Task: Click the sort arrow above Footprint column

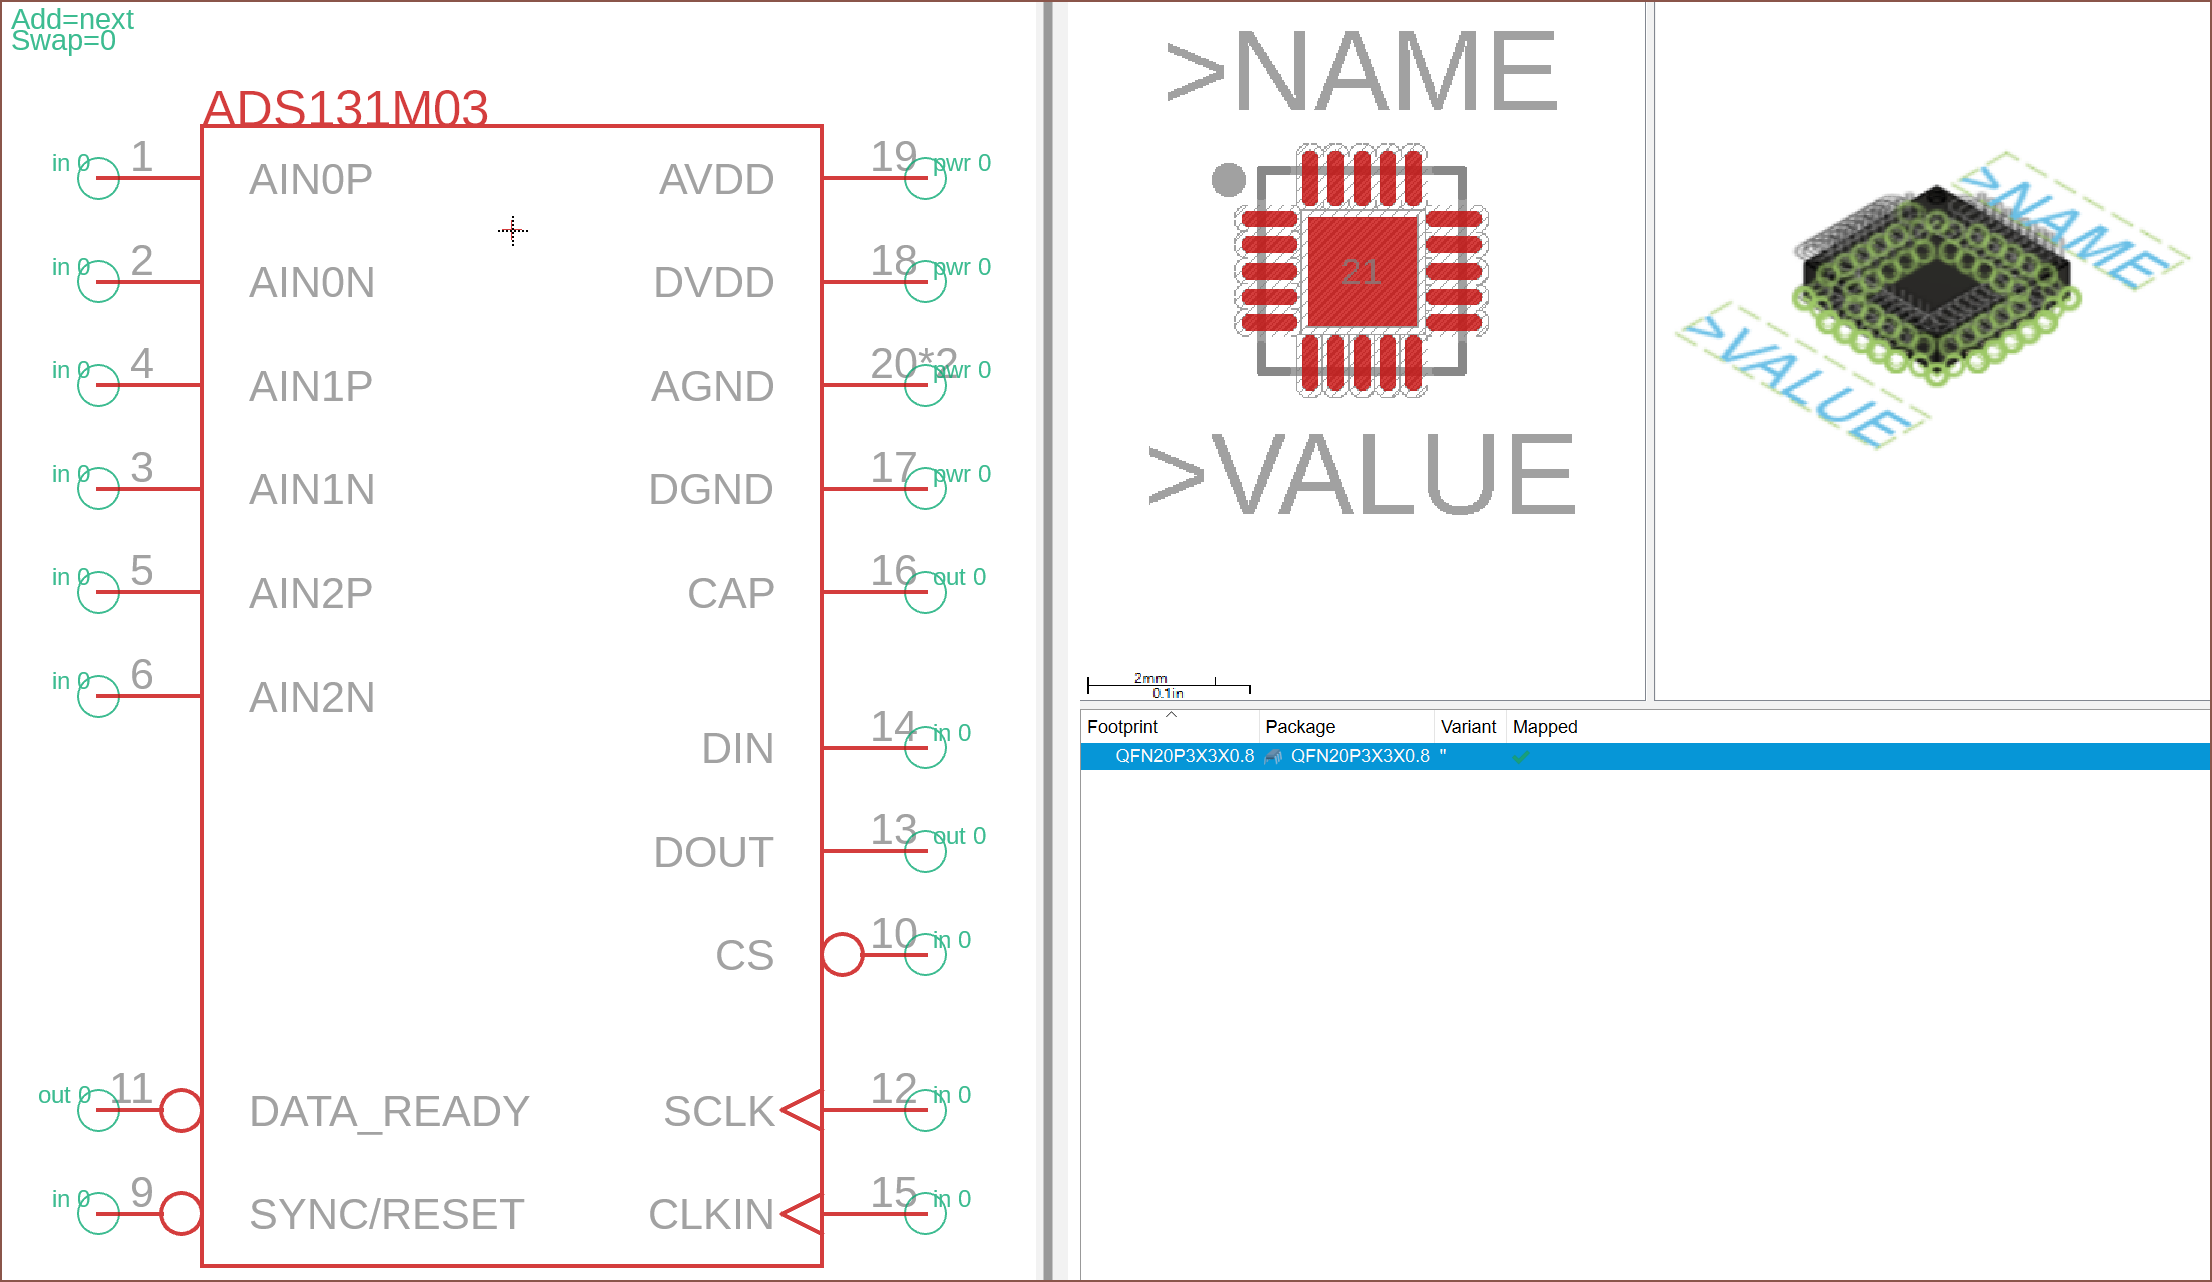Action: [x=1172, y=714]
